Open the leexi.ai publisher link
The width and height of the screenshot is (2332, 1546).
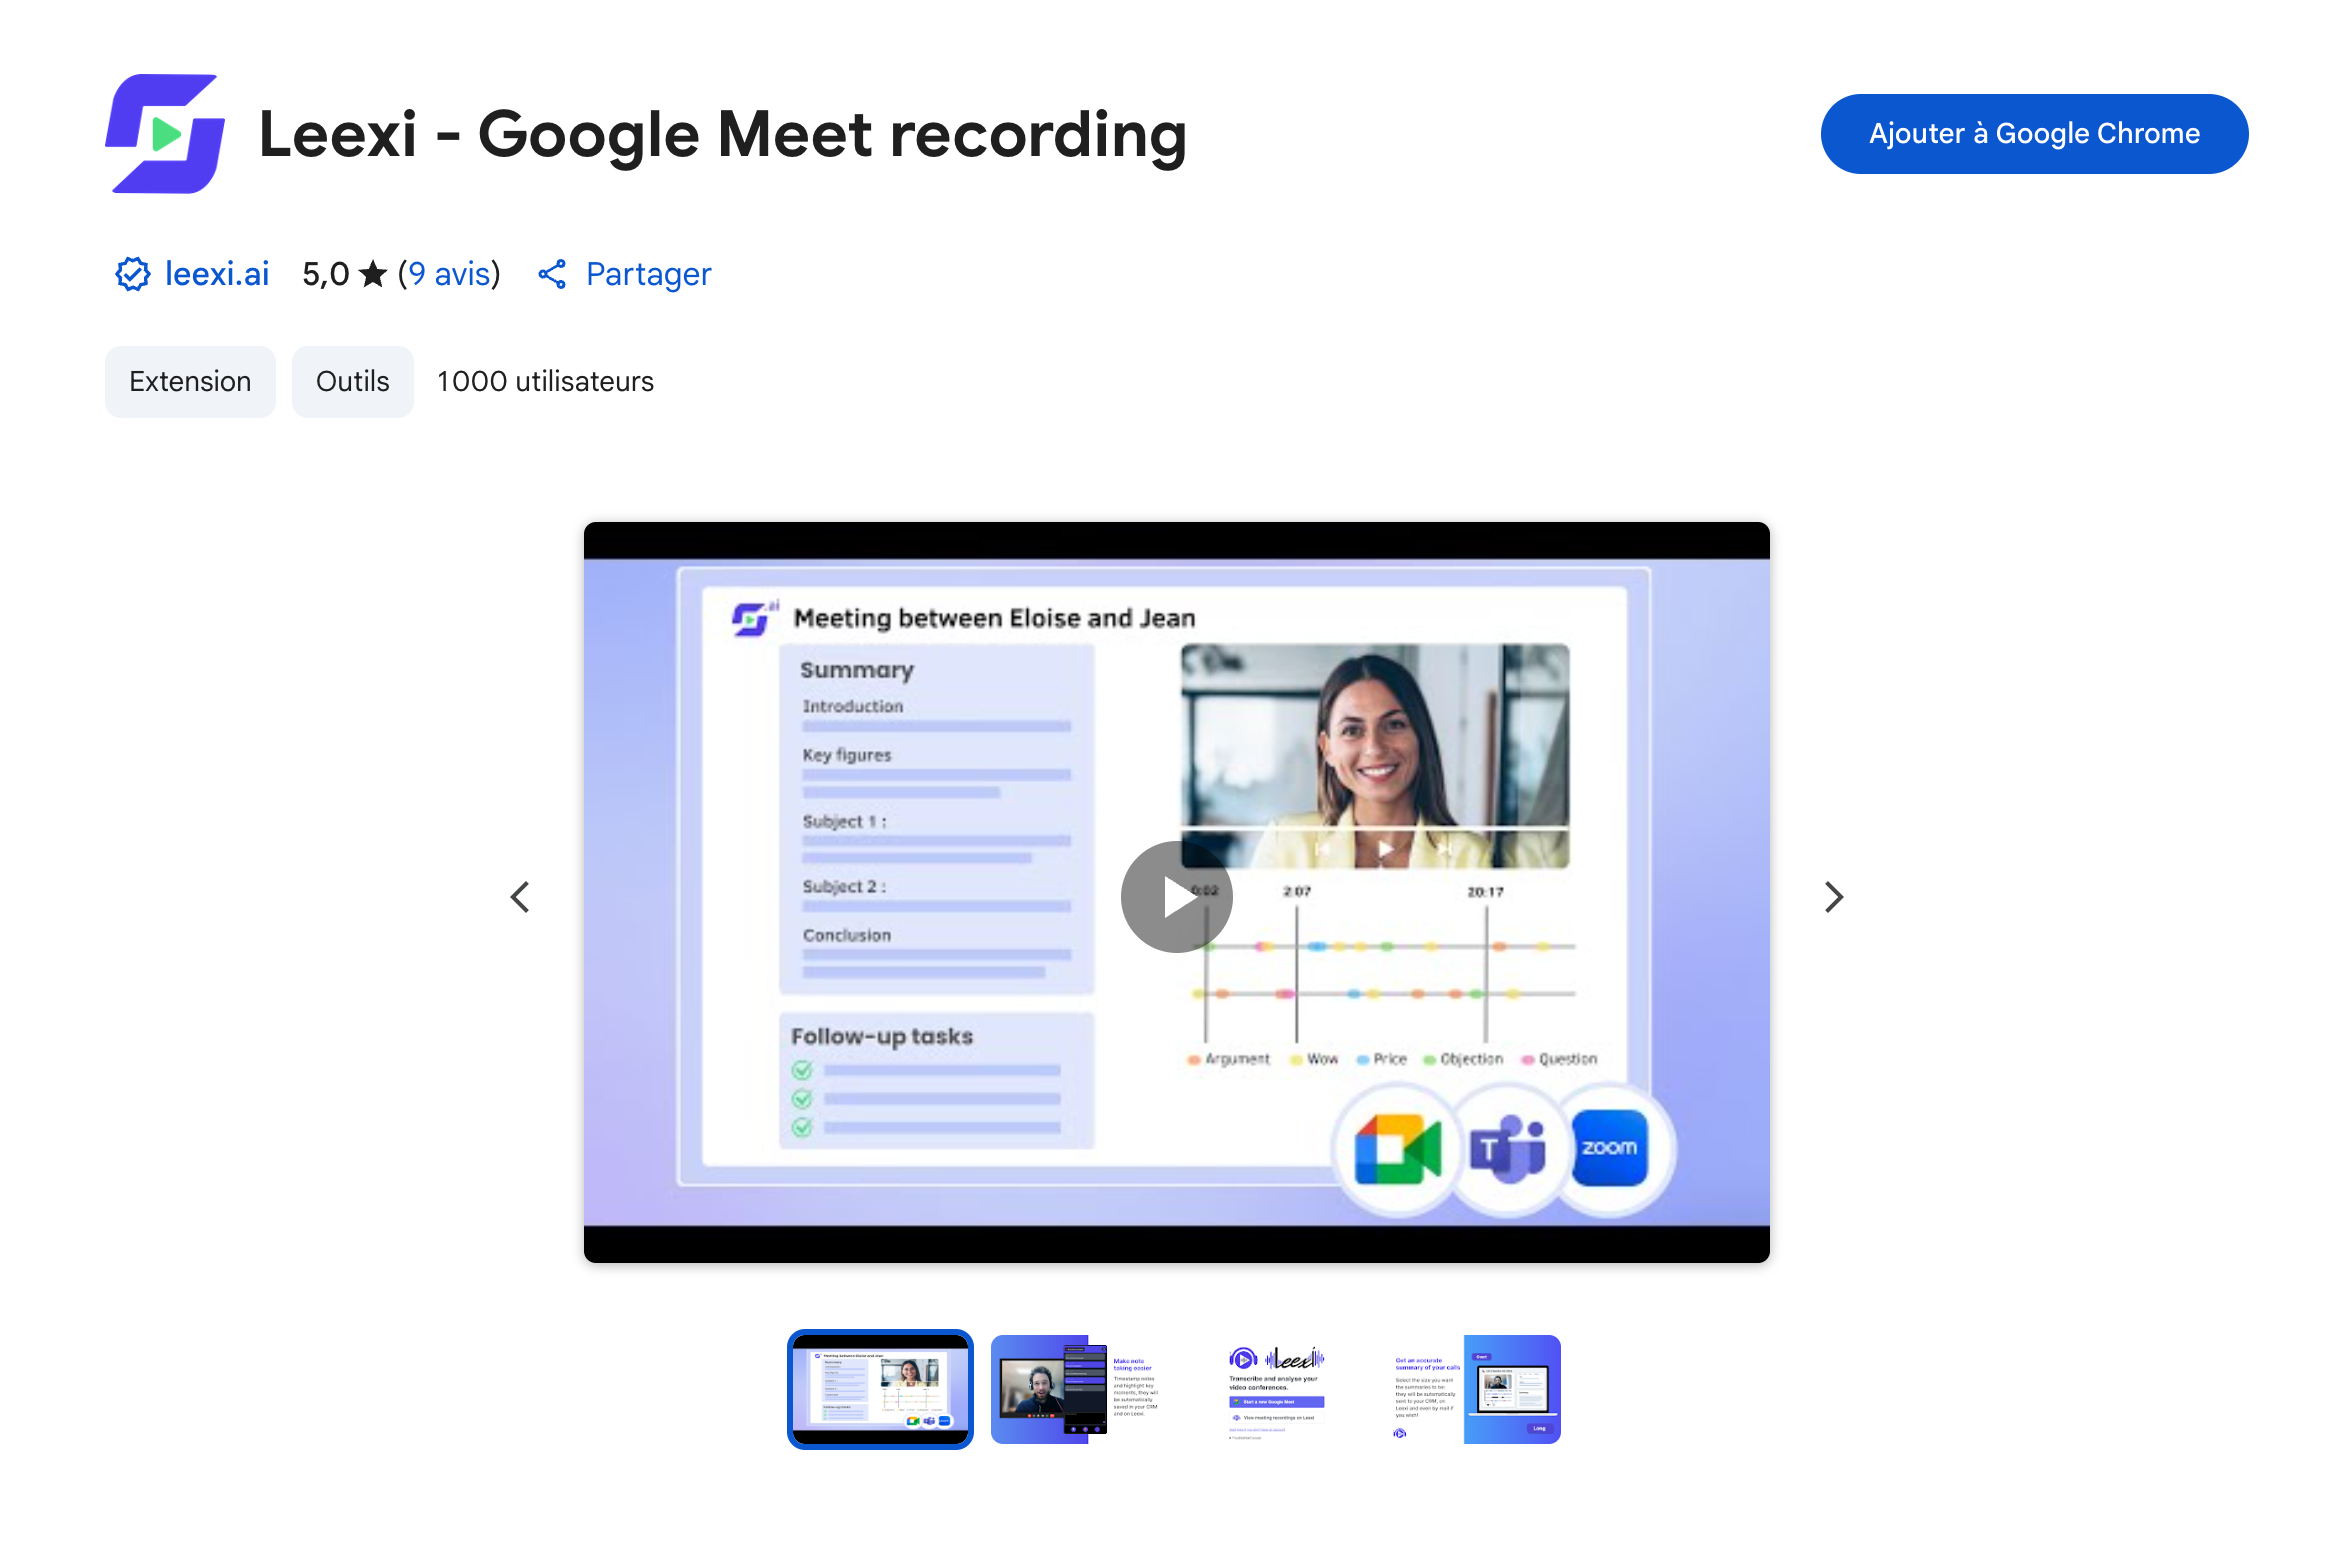tap(217, 274)
